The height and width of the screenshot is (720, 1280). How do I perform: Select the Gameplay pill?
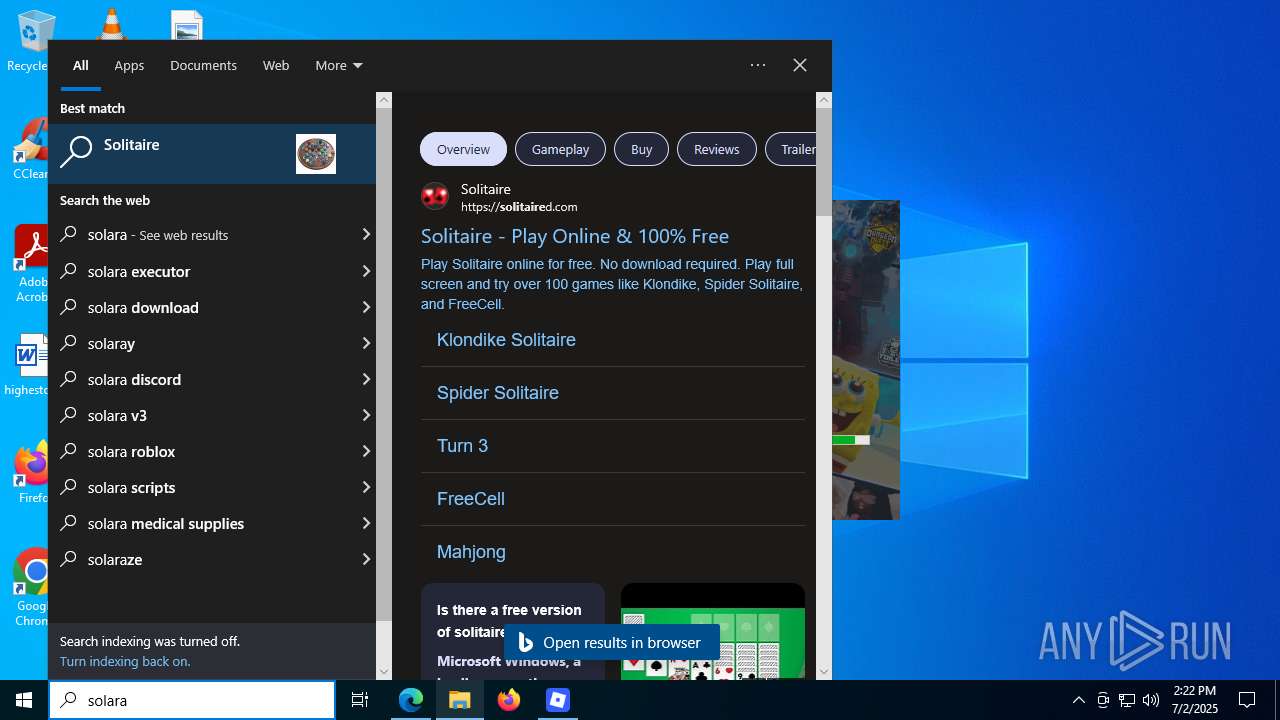[x=560, y=149]
